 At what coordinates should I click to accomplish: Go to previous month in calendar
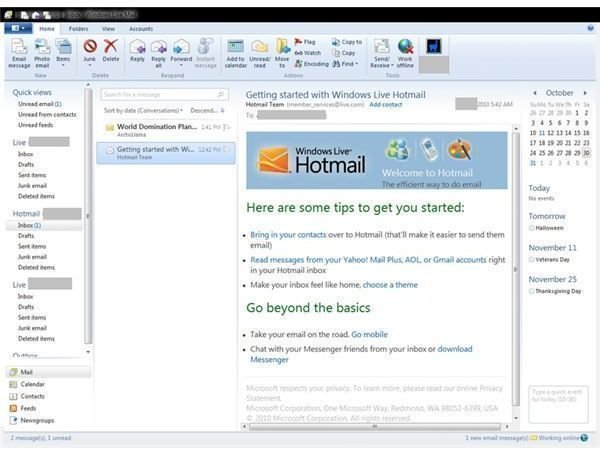pos(535,93)
